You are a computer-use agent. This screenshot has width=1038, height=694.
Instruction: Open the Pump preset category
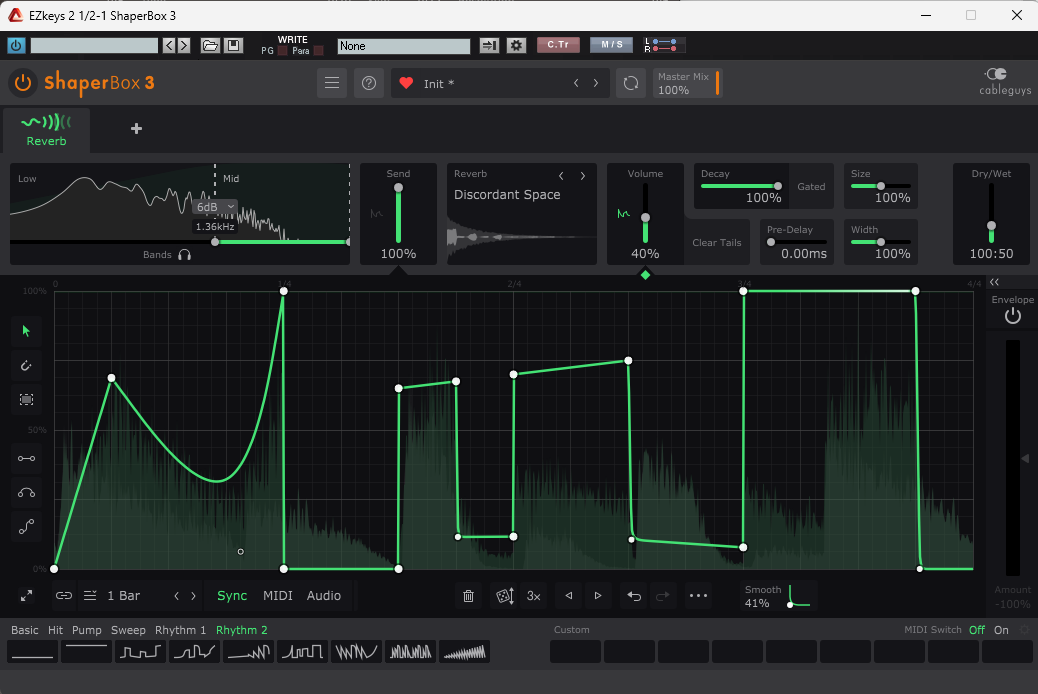[x=87, y=630]
